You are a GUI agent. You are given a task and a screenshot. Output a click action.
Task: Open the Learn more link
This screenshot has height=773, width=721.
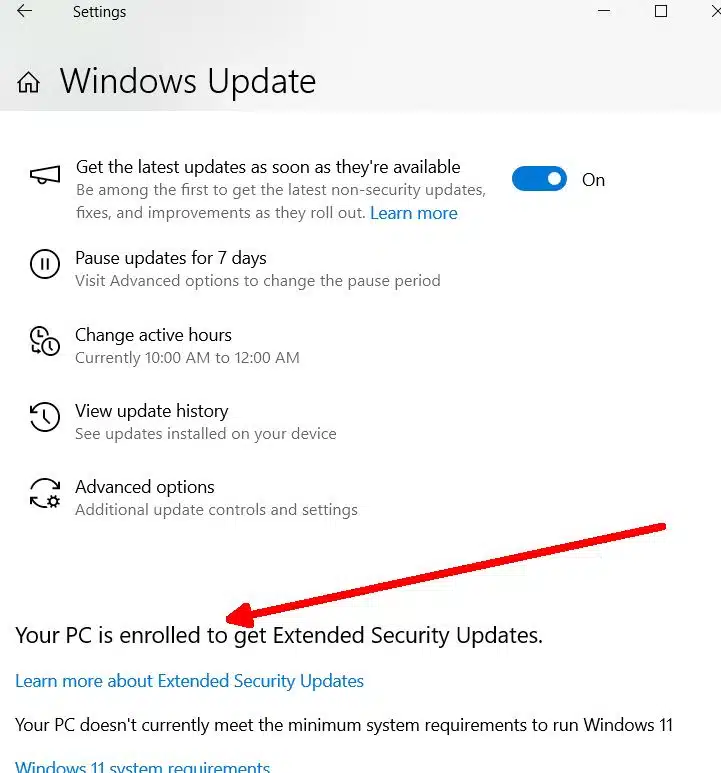click(x=413, y=213)
